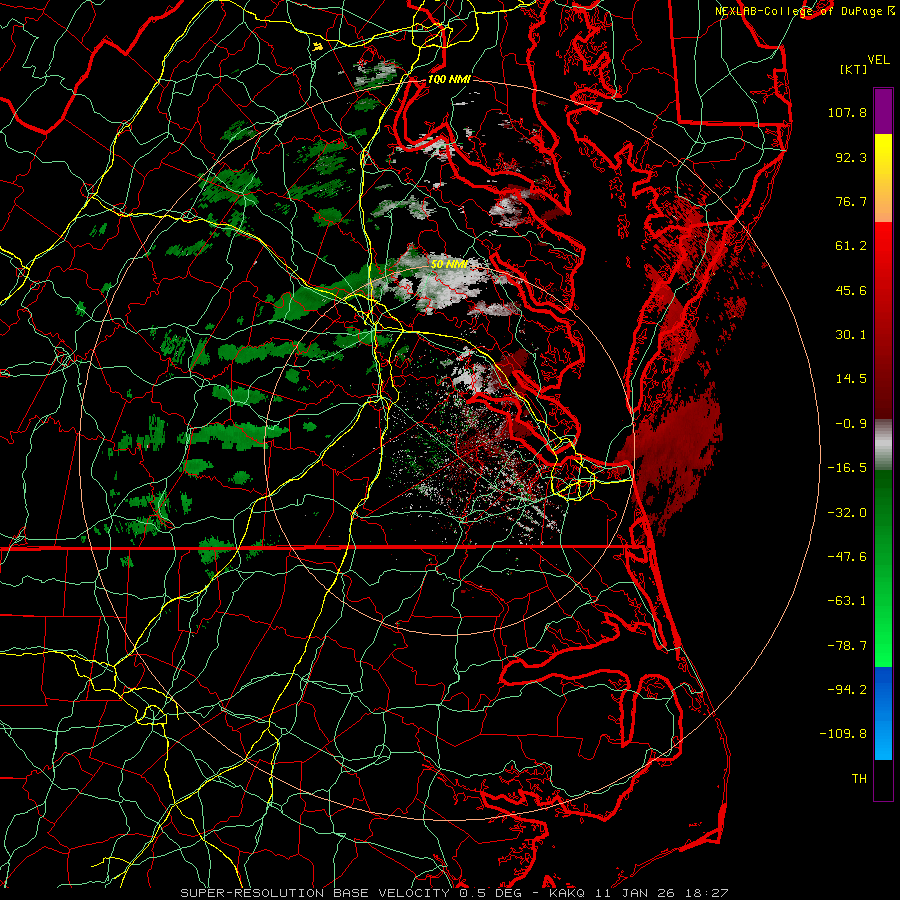Click the 100 NMI range ring label
The height and width of the screenshot is (900, 900).
tap(449, 79)
